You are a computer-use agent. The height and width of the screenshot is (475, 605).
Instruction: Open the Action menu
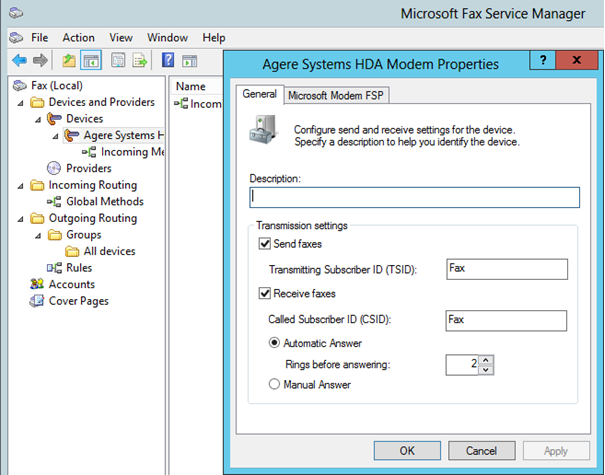tap(79, 37)
